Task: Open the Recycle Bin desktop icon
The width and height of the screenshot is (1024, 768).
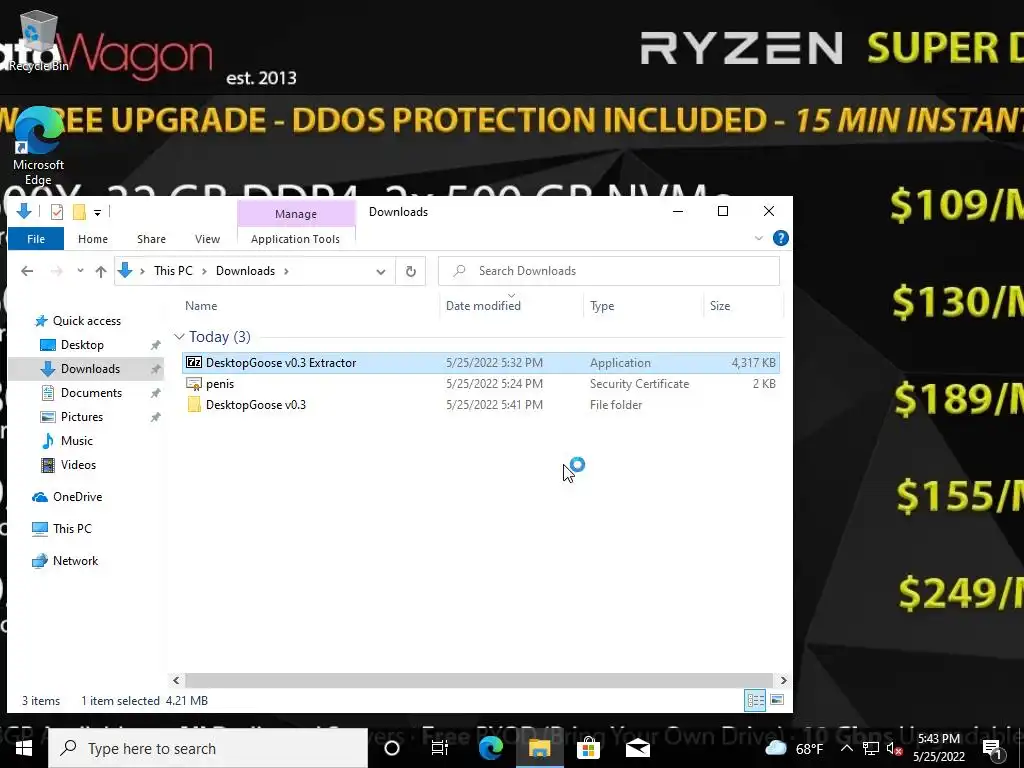Action: [x=38, y=40]
